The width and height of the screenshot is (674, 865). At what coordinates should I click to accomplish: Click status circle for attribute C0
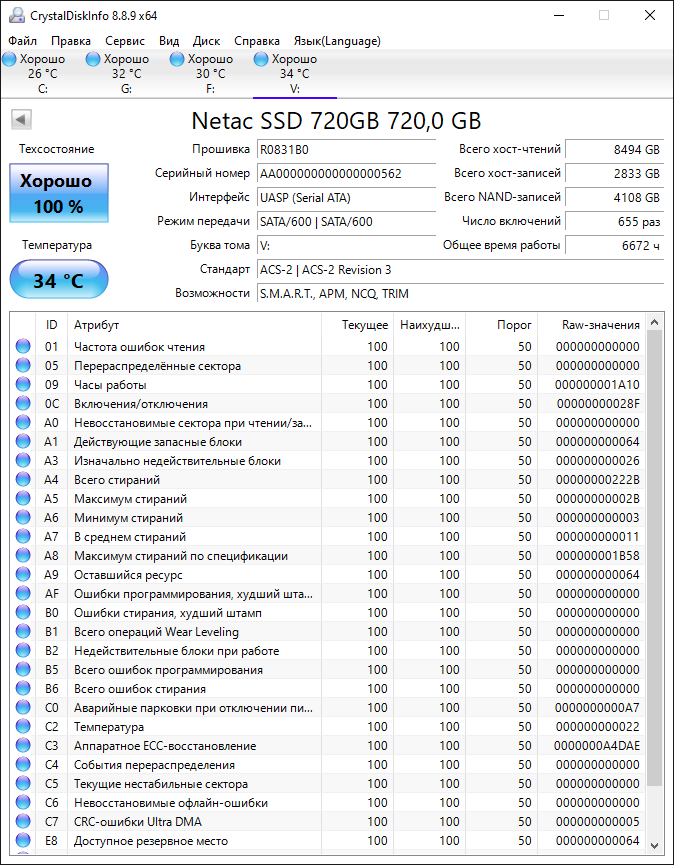pos(23,708)
